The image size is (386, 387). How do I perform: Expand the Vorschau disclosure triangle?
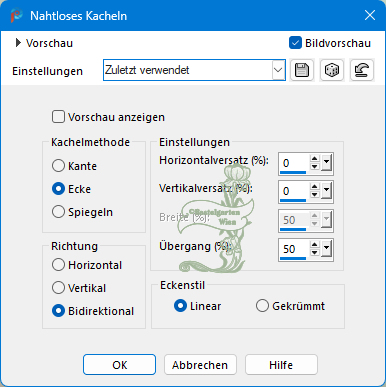click(18, 43)
